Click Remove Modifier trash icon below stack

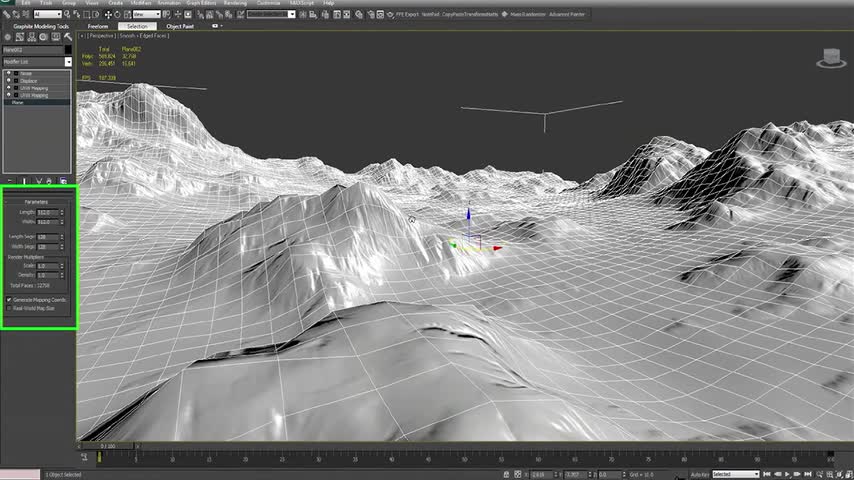[51, 181]
